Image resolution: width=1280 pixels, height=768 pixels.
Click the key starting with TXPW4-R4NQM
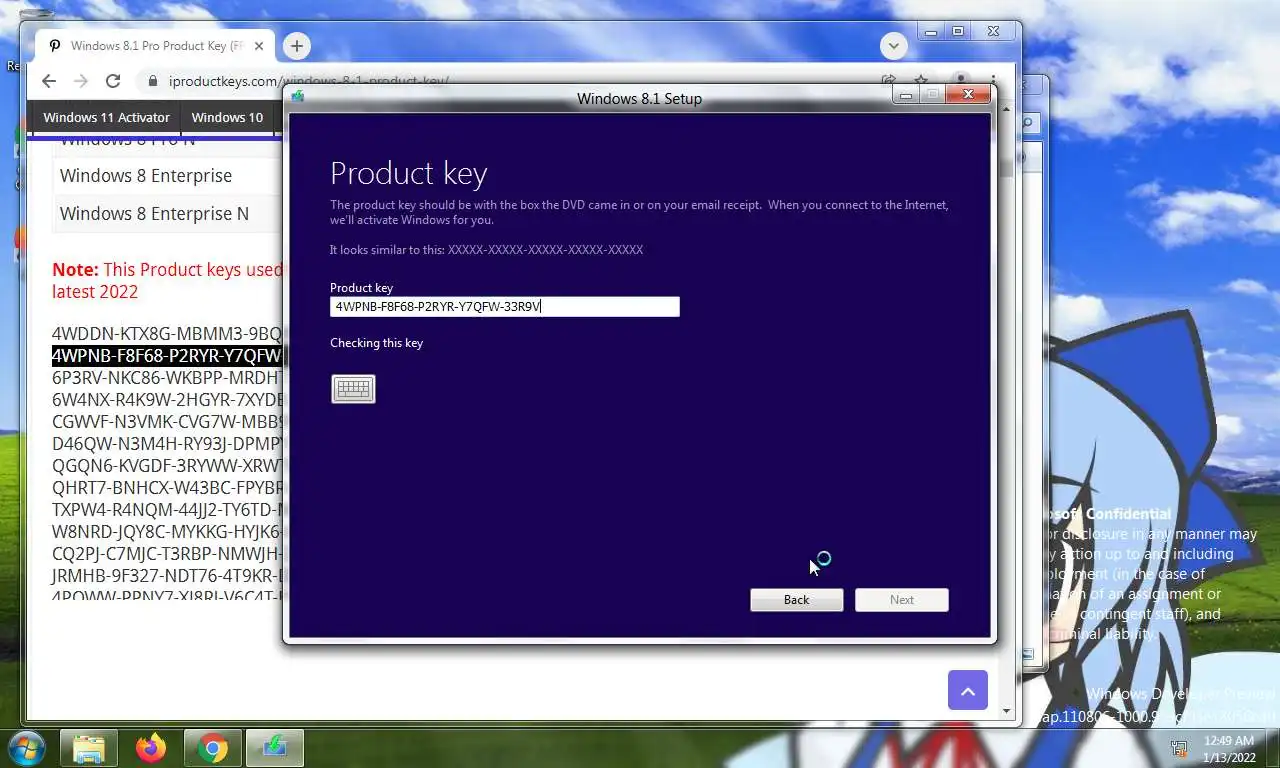tap(167, 510)
